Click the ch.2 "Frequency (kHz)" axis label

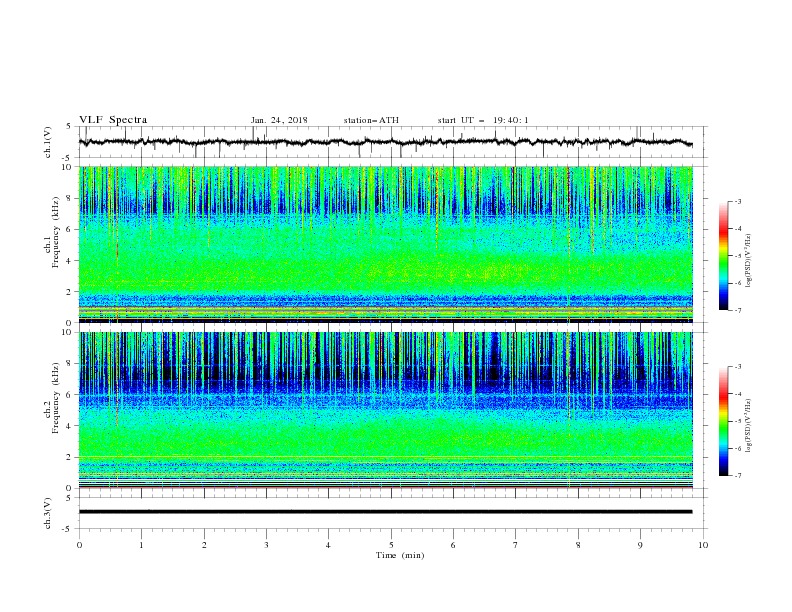pyautogui.click(x=56, y=398)
